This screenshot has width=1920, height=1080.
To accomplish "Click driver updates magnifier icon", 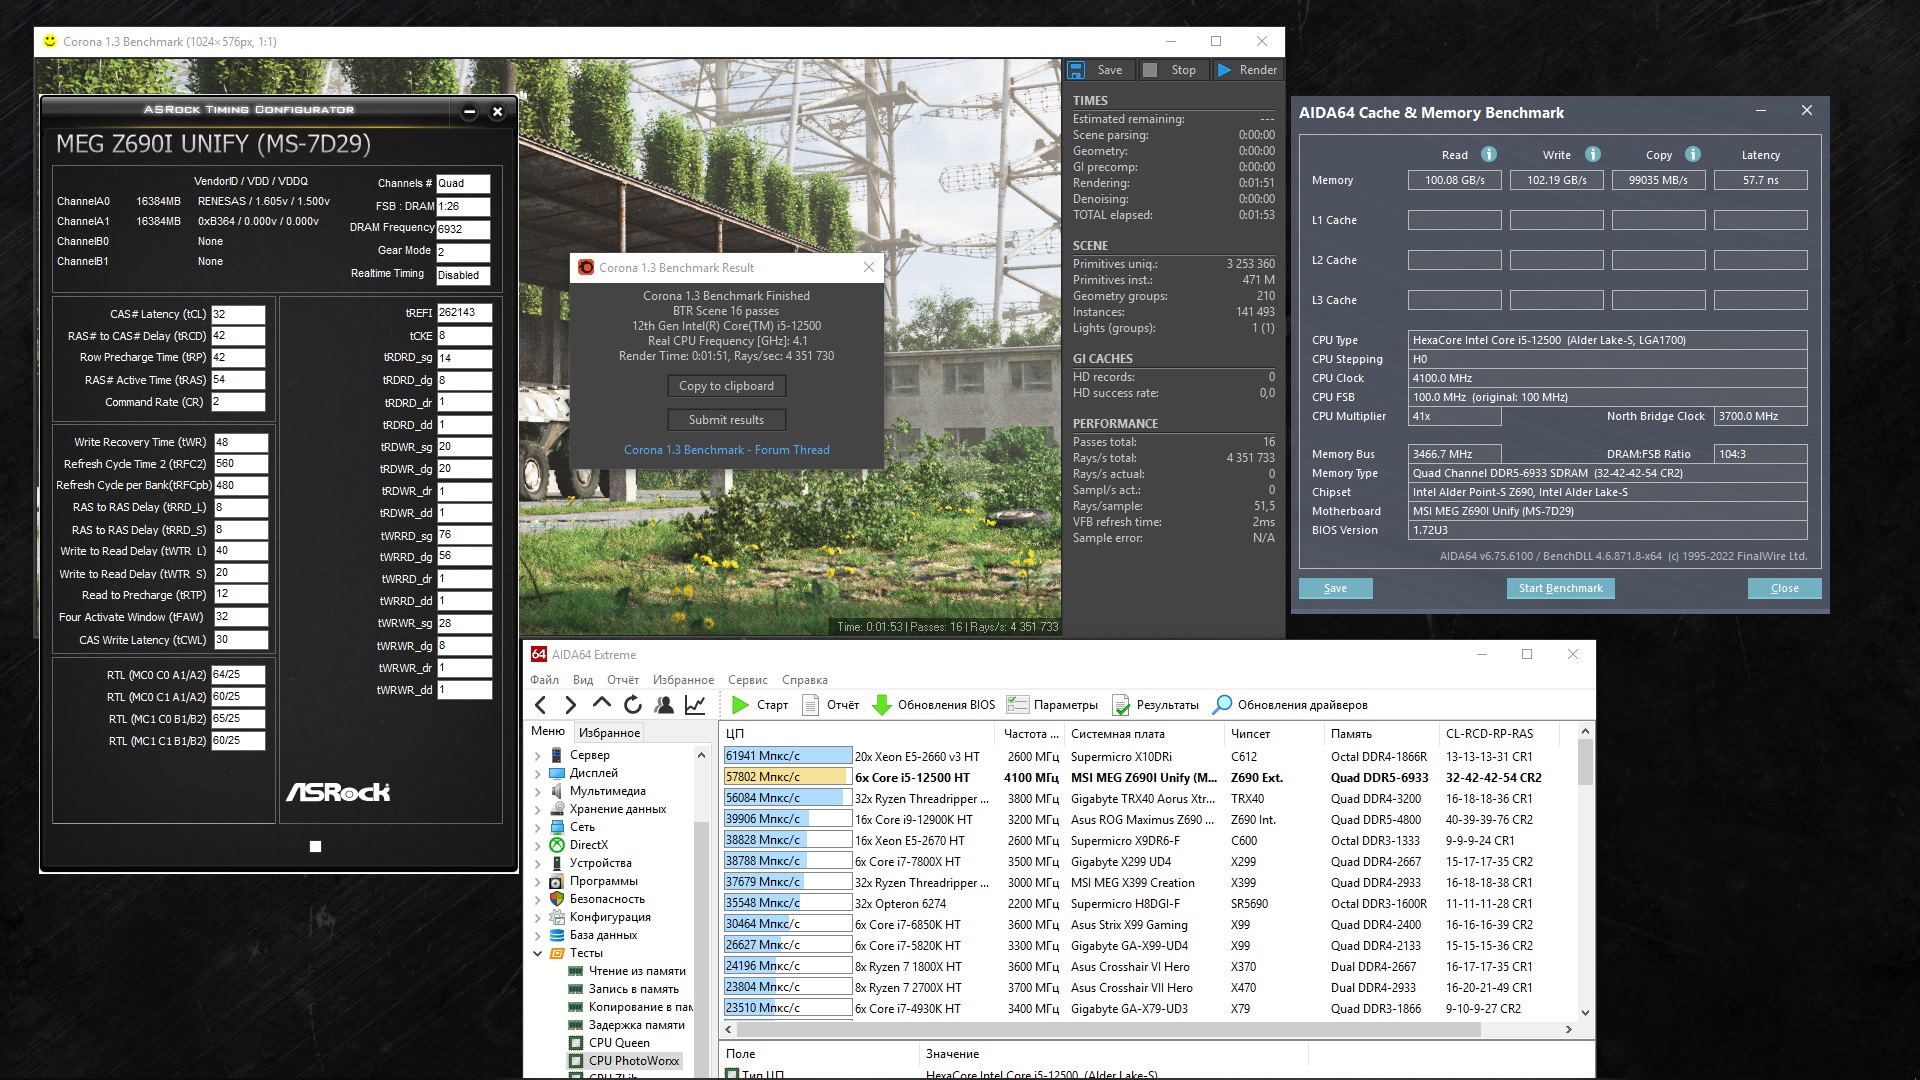I will point(1222,705).
